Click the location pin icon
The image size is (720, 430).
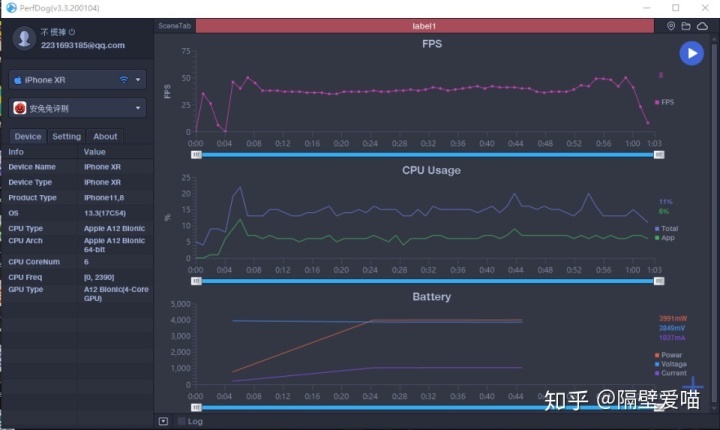click(x=671, y=26)
